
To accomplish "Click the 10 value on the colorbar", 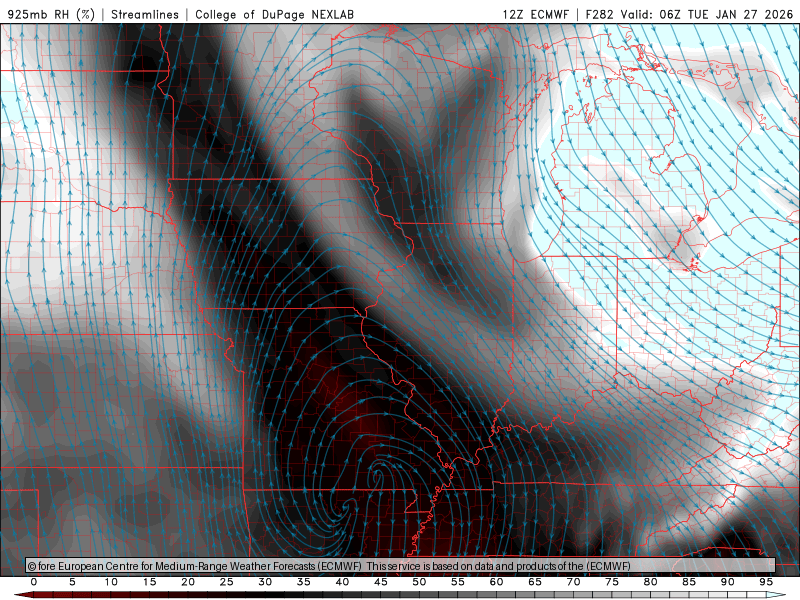I will tap(111, 582).
